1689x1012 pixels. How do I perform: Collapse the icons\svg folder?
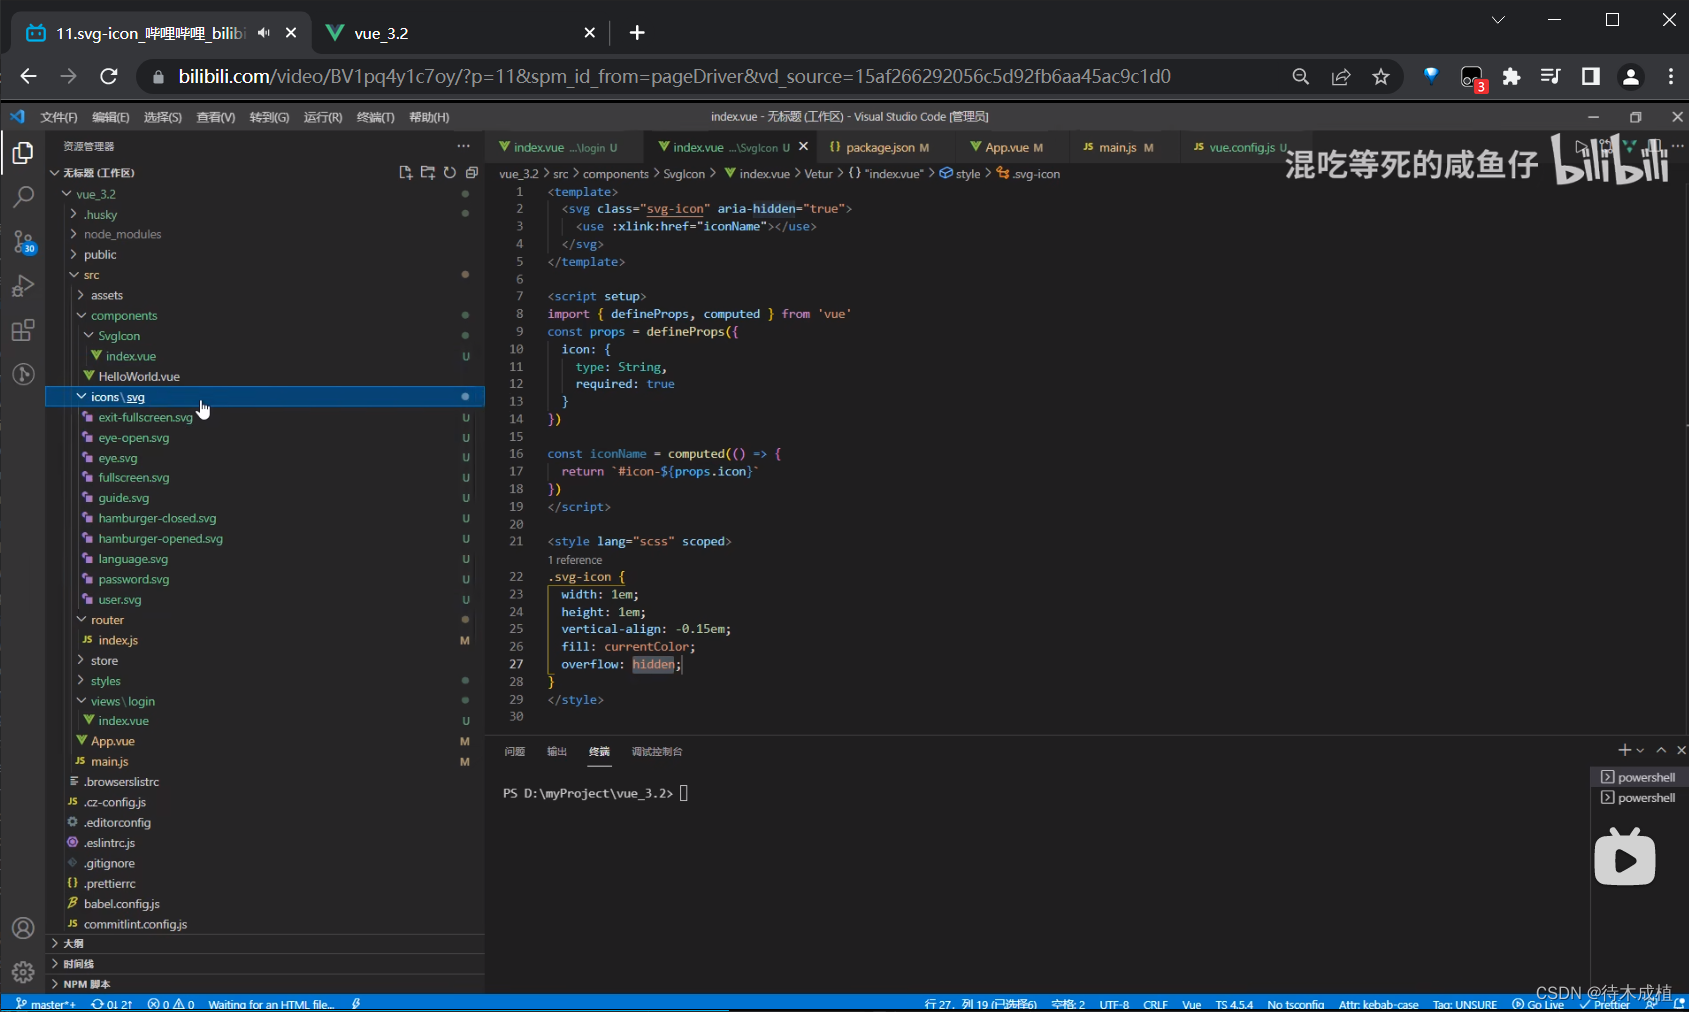(x=81, y=397)
